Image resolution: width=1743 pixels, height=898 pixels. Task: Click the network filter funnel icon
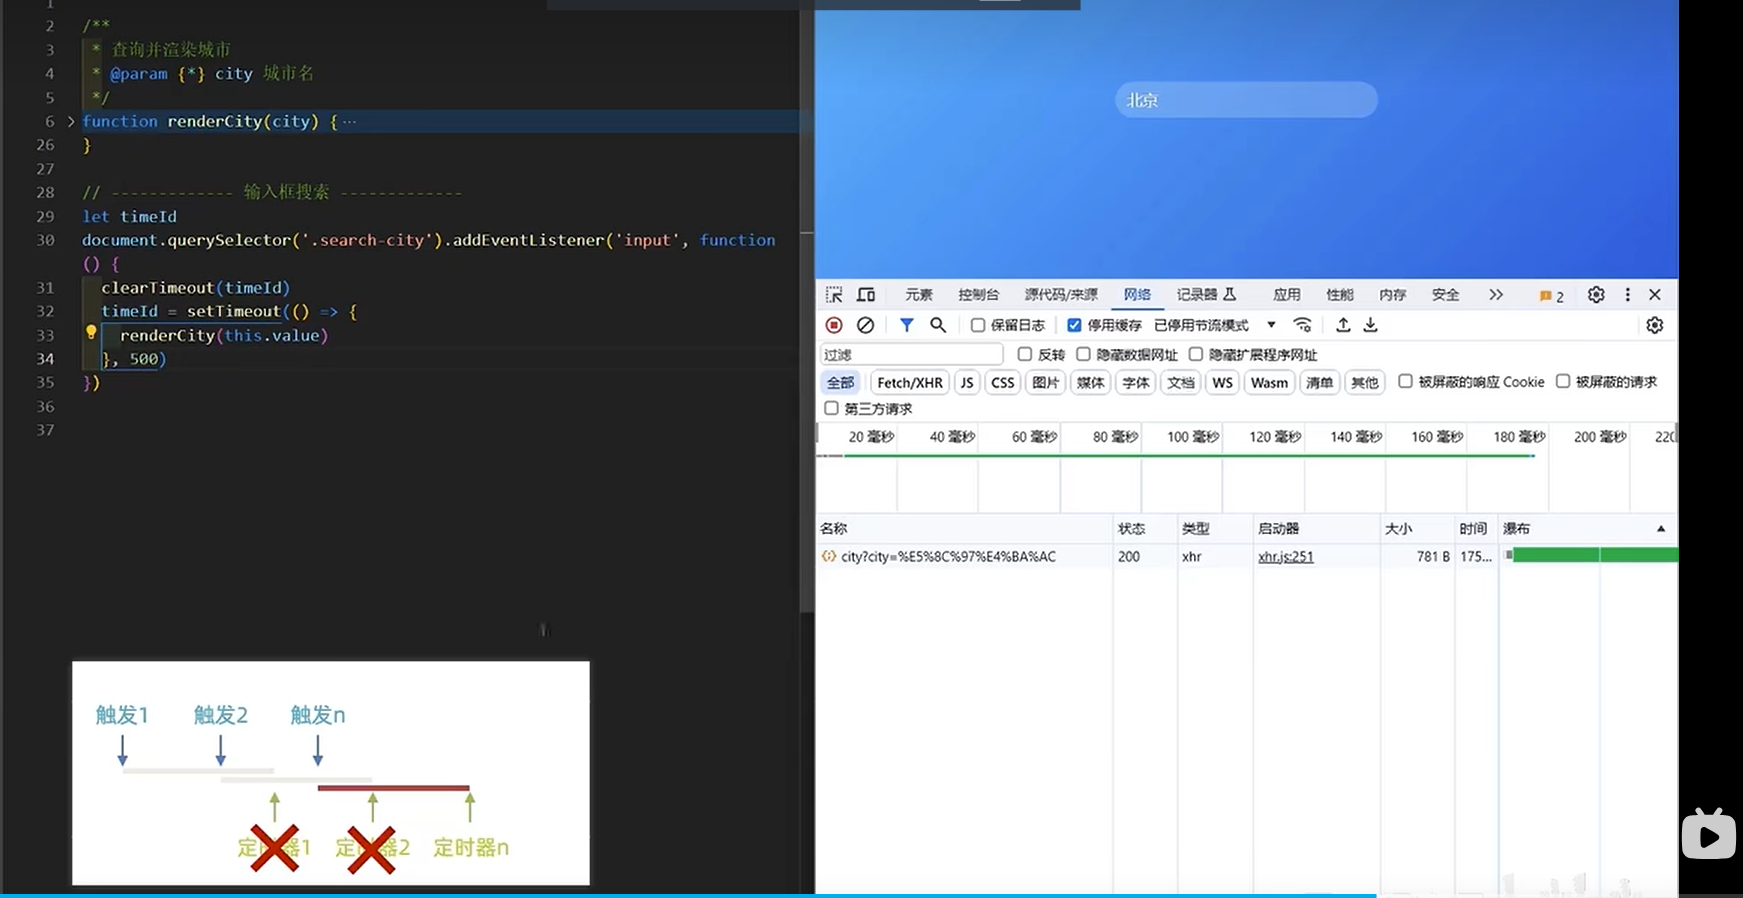point(906,325)
